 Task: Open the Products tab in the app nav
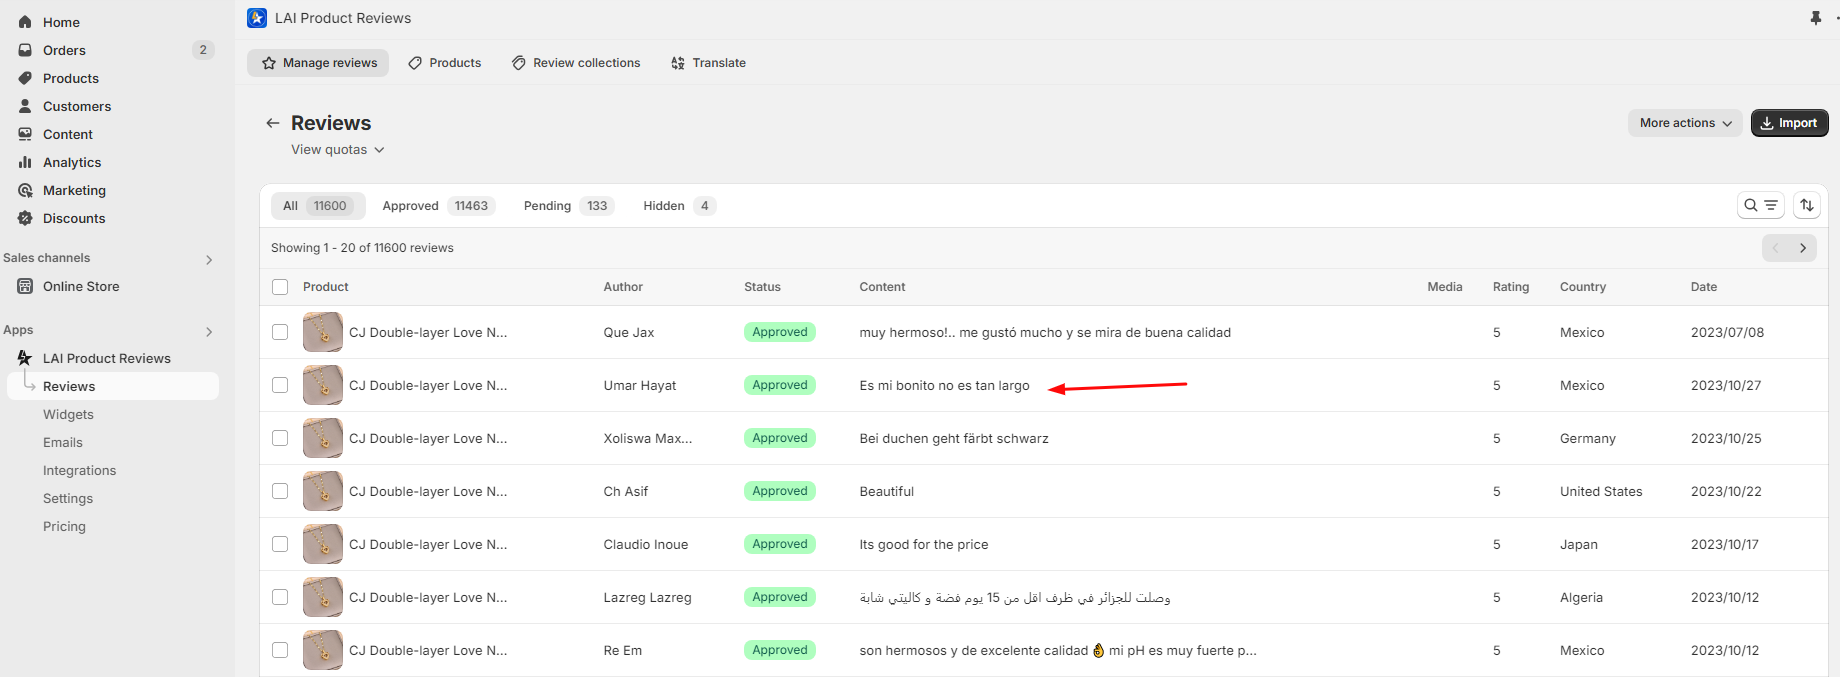click(x=444, y=63)
